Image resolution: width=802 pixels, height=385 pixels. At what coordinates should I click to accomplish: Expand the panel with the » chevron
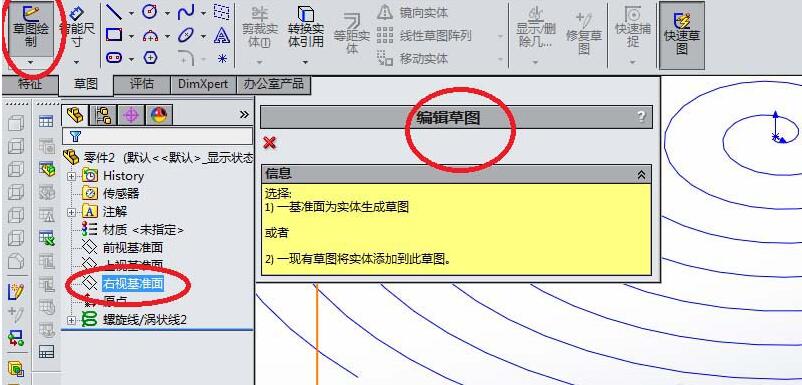(244, 115)
